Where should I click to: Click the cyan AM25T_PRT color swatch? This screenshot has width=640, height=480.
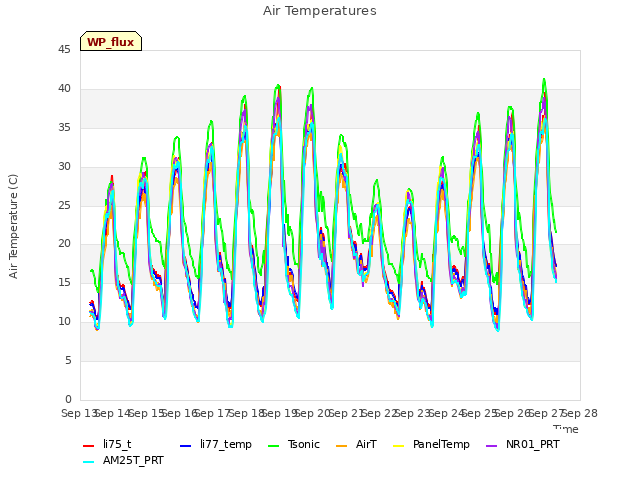(89, 462)
